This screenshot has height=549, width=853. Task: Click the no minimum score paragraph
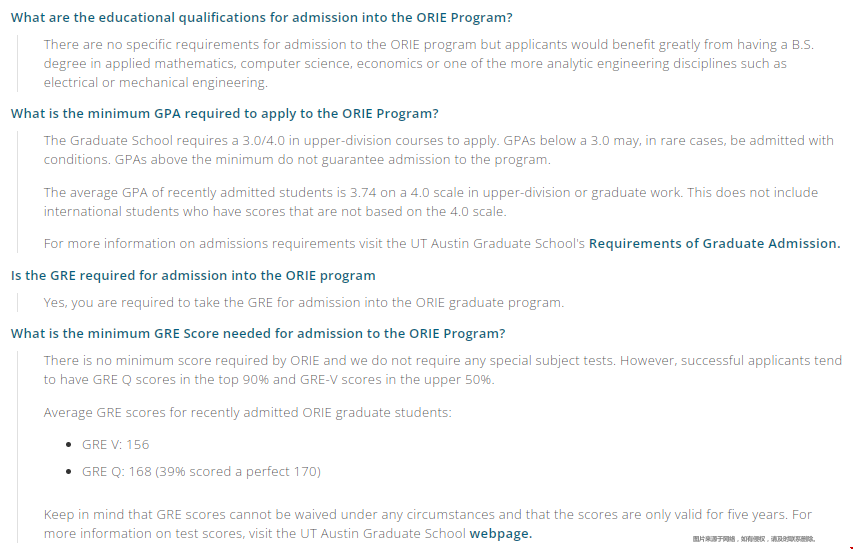point(442,369)
